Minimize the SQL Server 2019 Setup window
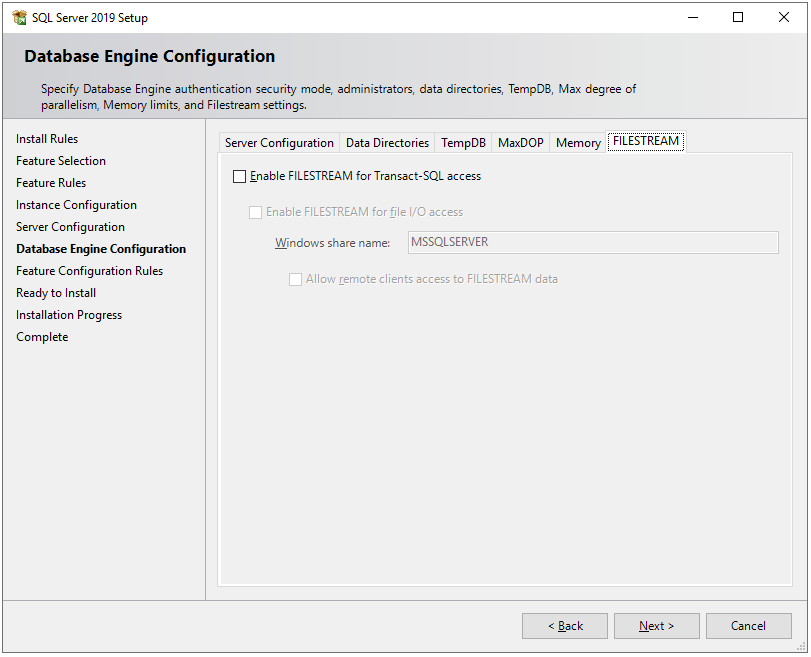Screen dimensions: 811x657 [x=693, y=18]
